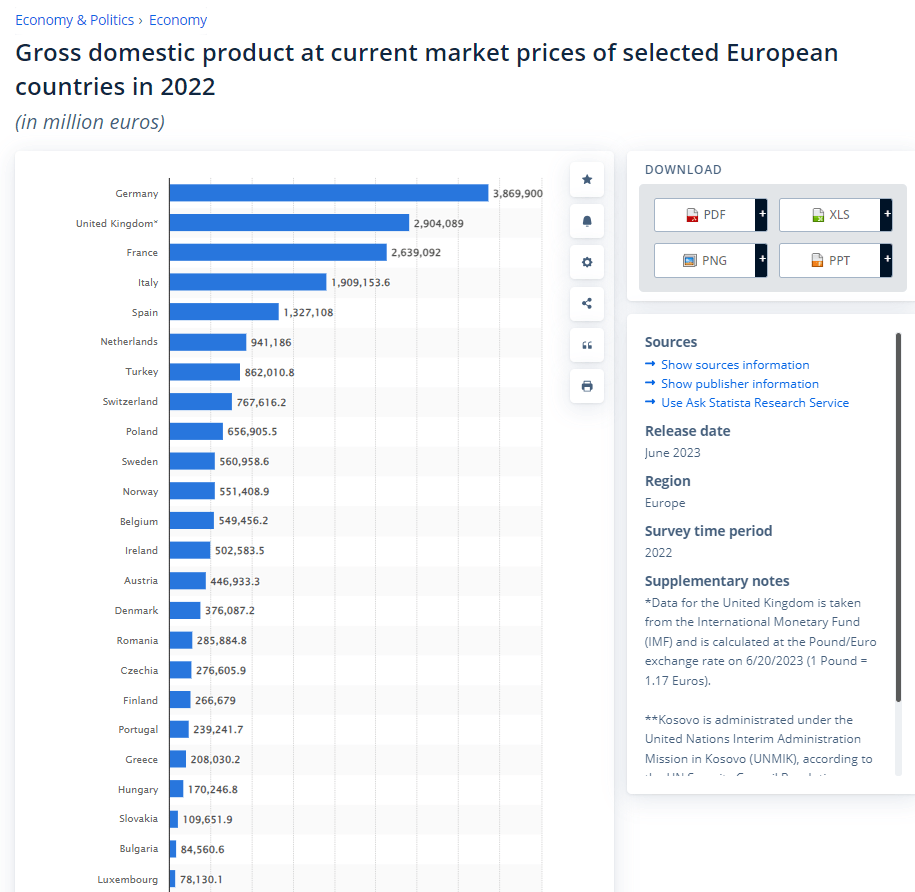The height and width of the screenshot is (892, 915).
Task: Expand the plus beside PPT download
Action: point(886,261)
